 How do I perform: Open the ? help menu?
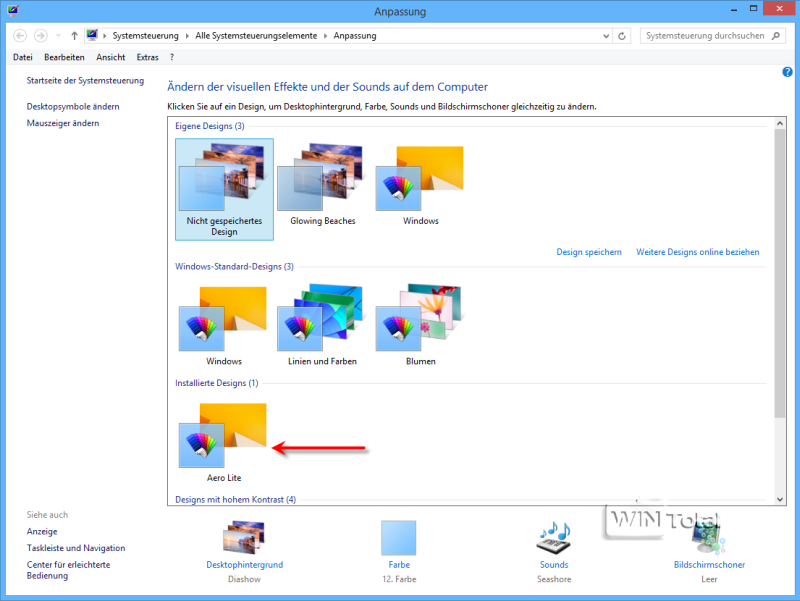(x=172, y=57)
